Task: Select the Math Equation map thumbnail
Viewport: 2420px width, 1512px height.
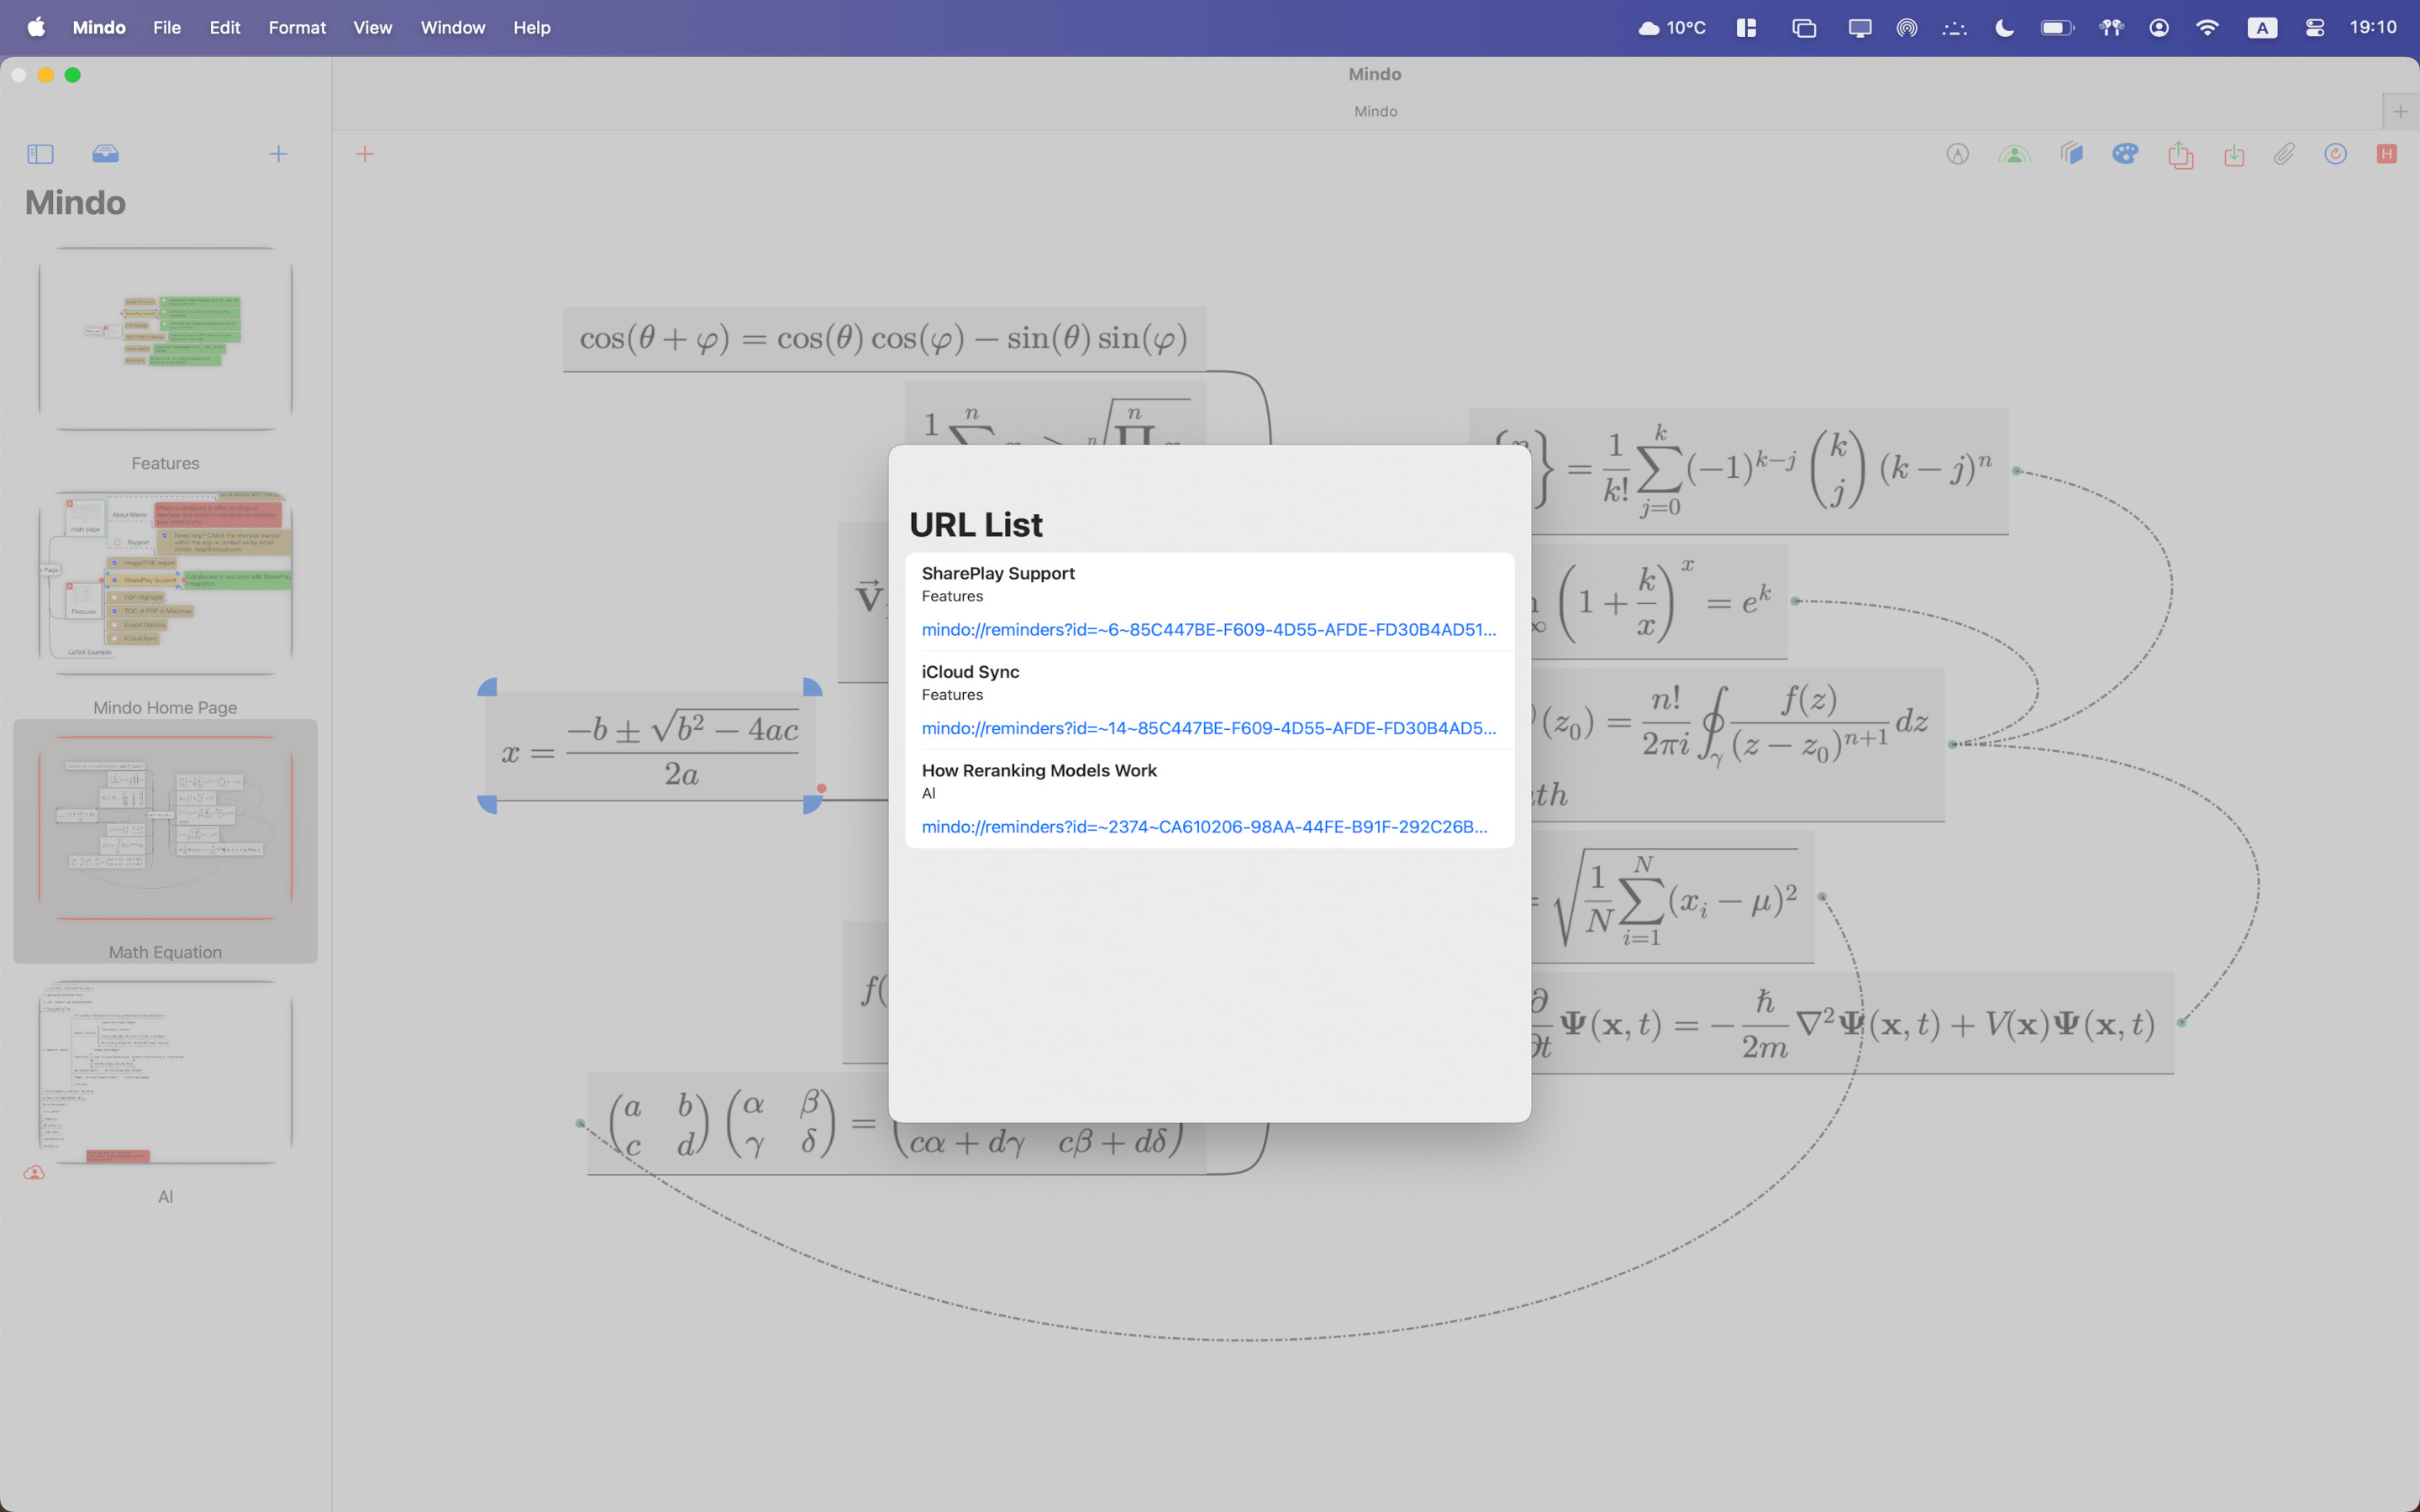Action: pos(165,828)
